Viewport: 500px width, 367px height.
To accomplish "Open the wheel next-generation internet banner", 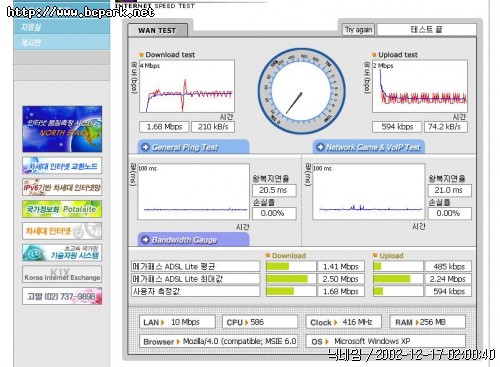I will click(62, 231).
